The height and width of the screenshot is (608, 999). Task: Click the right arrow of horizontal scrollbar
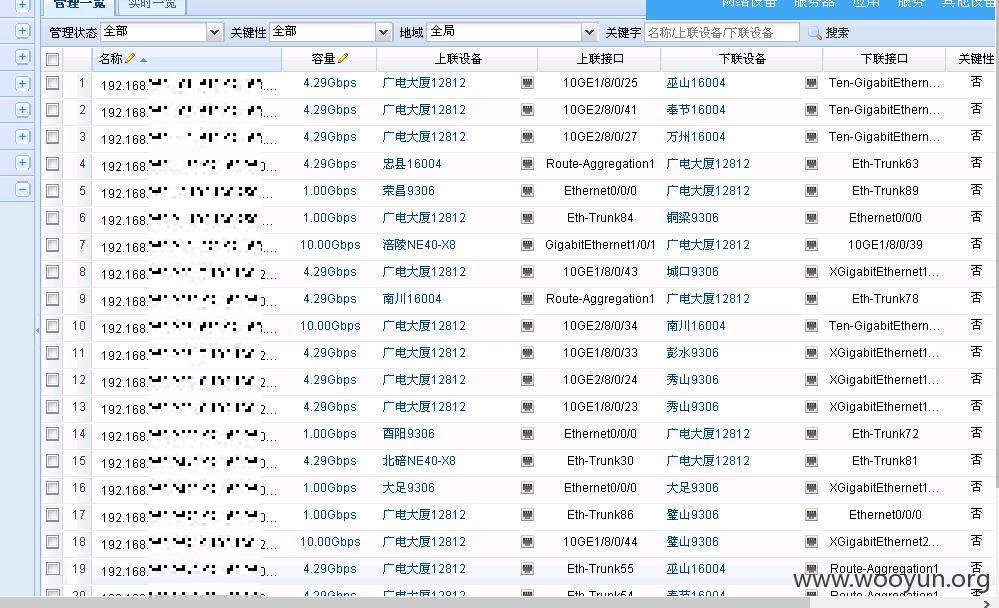(987, 603)
